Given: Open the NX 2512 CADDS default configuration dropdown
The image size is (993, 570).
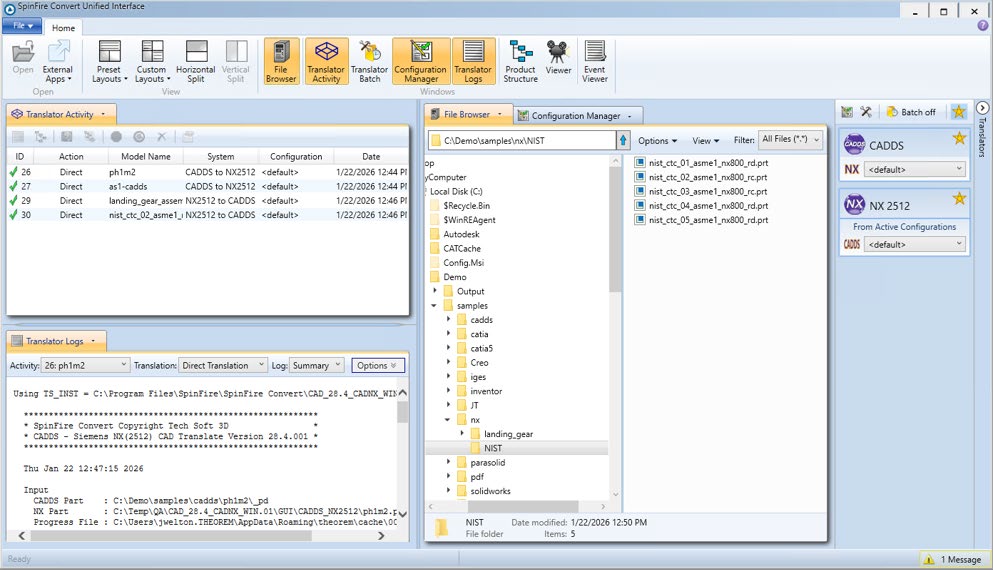Looking at the screenshot, I should click(x=914, y=244).
